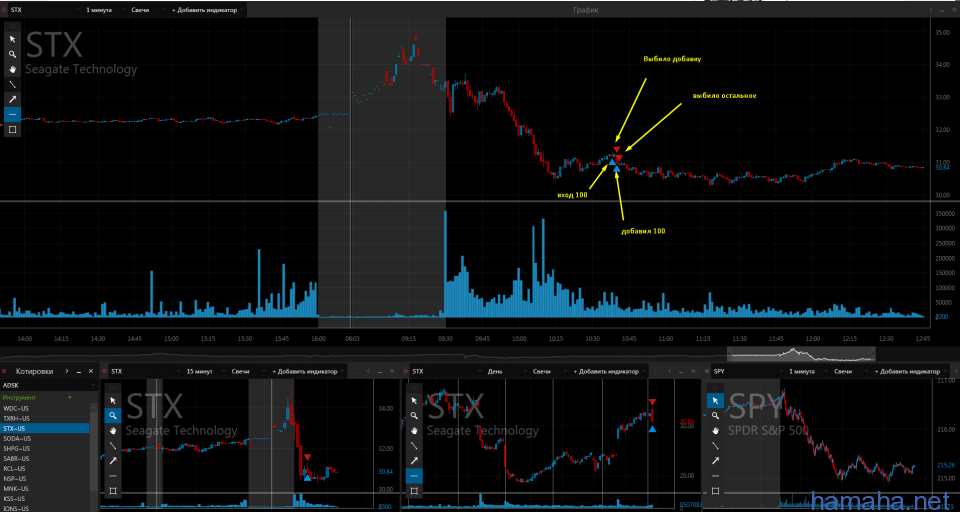Select the hand tool in 15-minute STX chart
This screenshot has height=512, width=960.
click(113, 430)
